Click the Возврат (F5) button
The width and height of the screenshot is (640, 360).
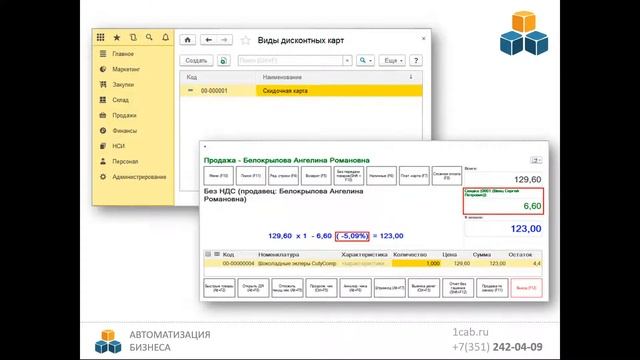(316, 176)
